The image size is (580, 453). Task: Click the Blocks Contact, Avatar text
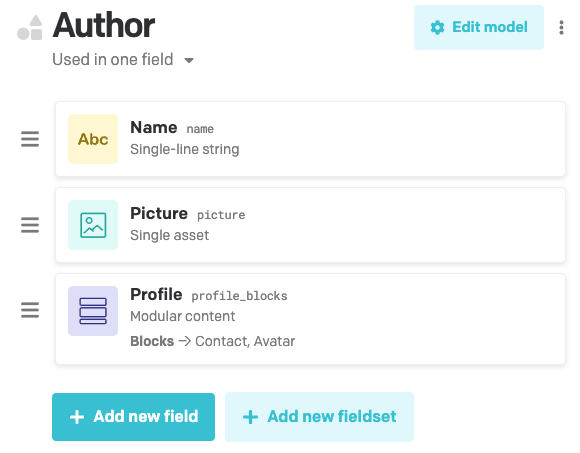click(213, 341)
